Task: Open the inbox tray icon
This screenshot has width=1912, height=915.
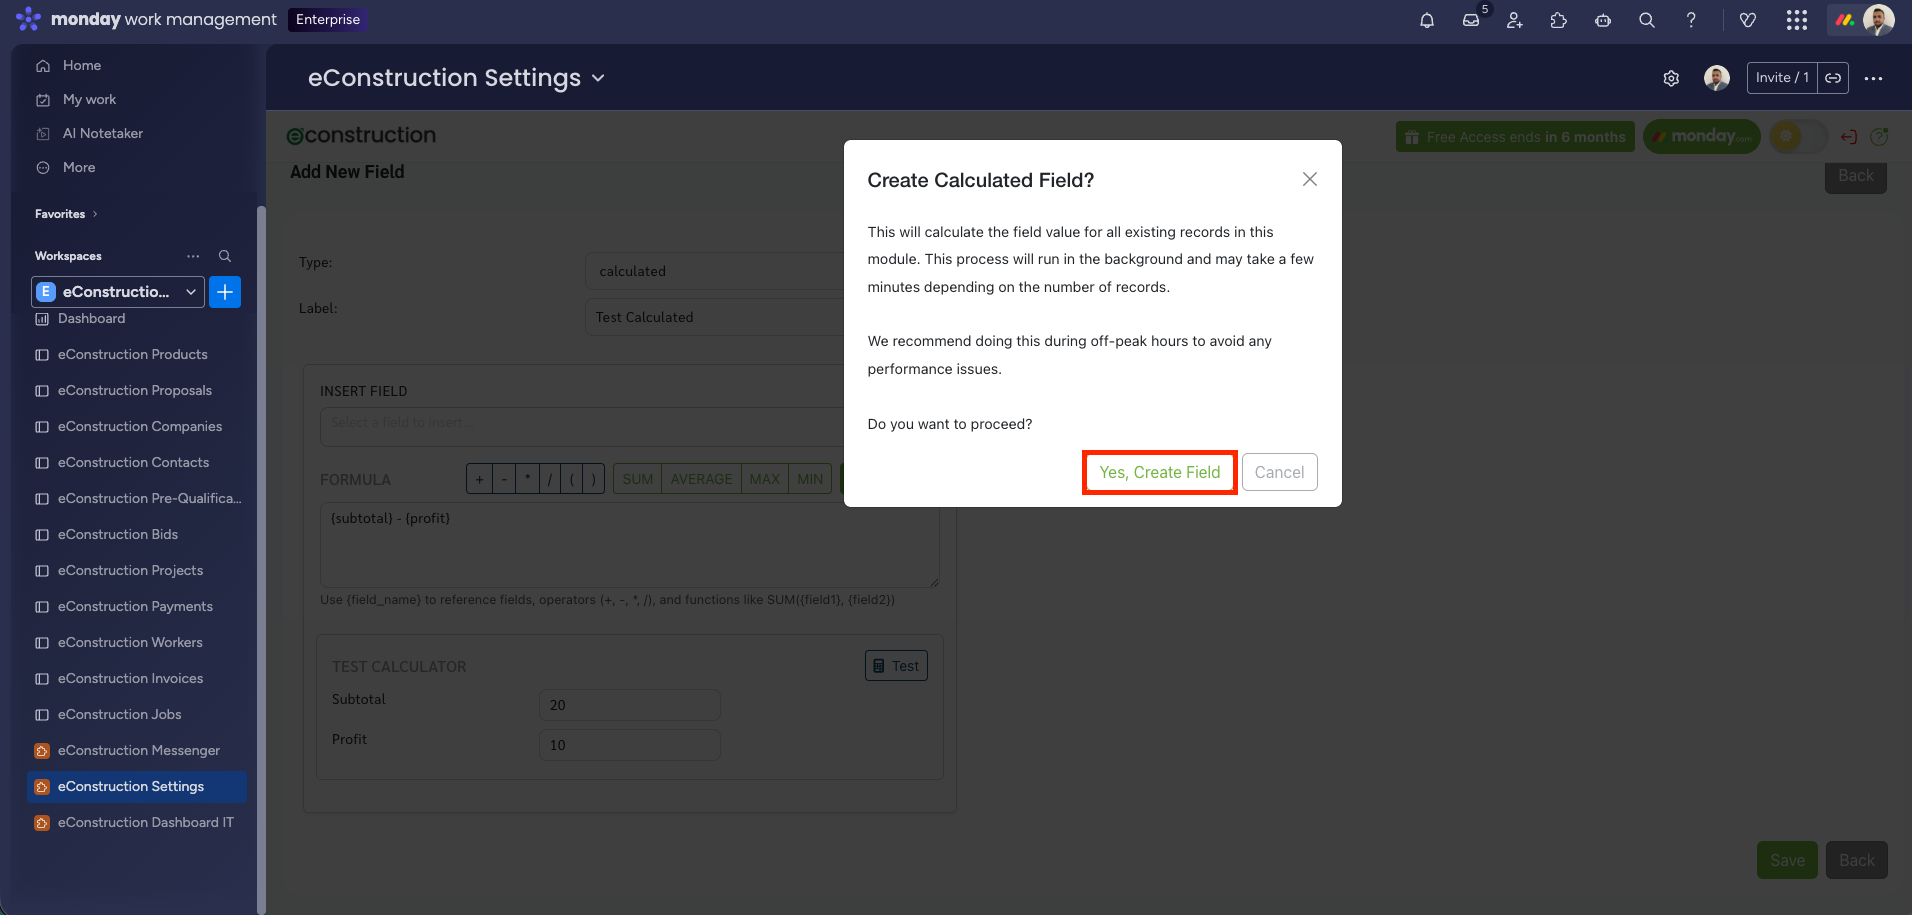Action: (1471, 20)
